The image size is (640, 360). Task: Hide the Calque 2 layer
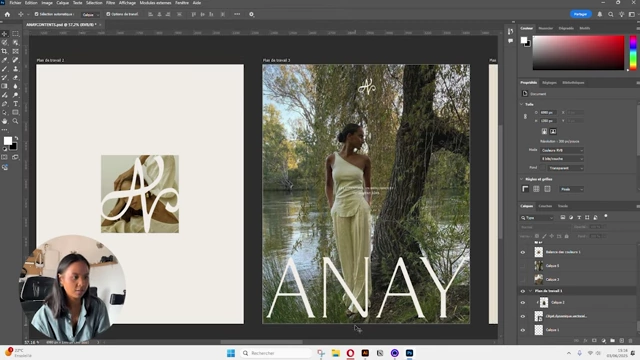tap(523, 302)
